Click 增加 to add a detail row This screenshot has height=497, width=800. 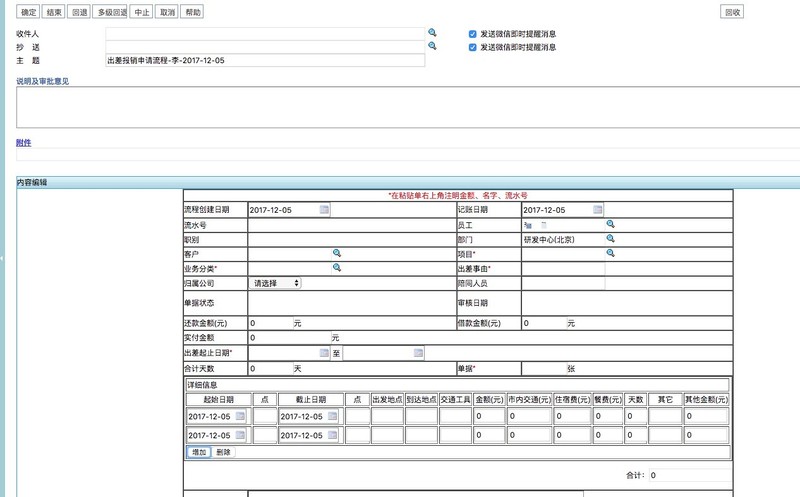tap(199, 452)
